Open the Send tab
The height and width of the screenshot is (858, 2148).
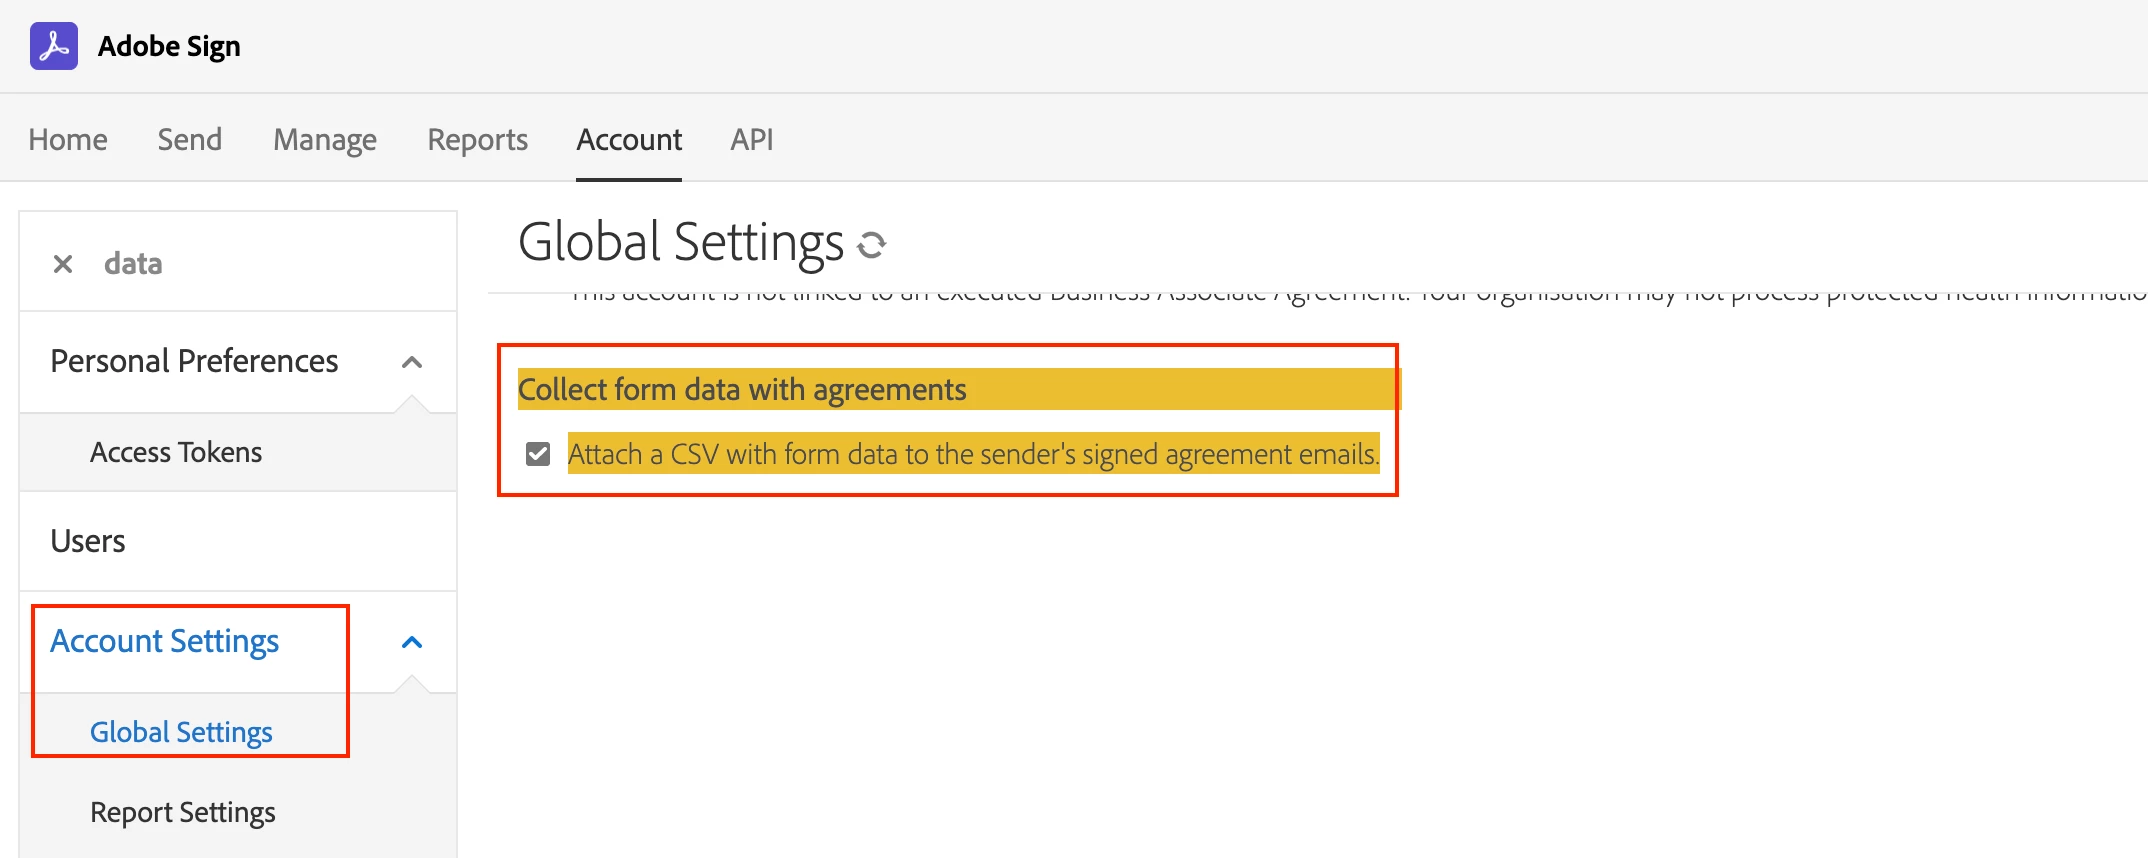click(x=190, y=139)
